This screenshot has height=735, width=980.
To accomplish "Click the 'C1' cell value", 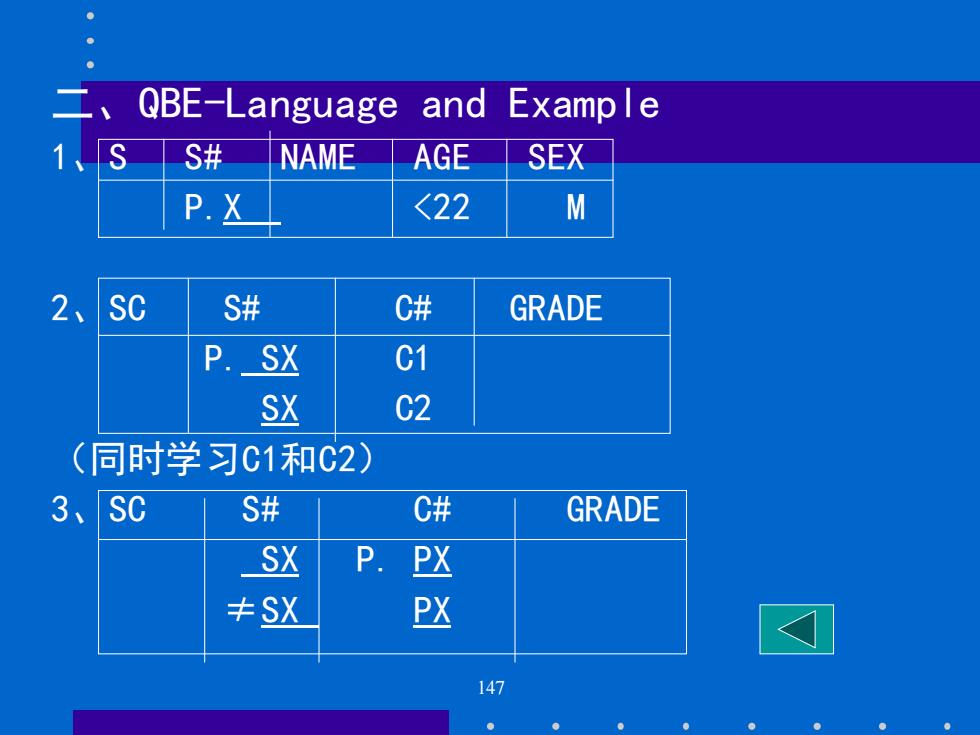I will tap(411, 359).
